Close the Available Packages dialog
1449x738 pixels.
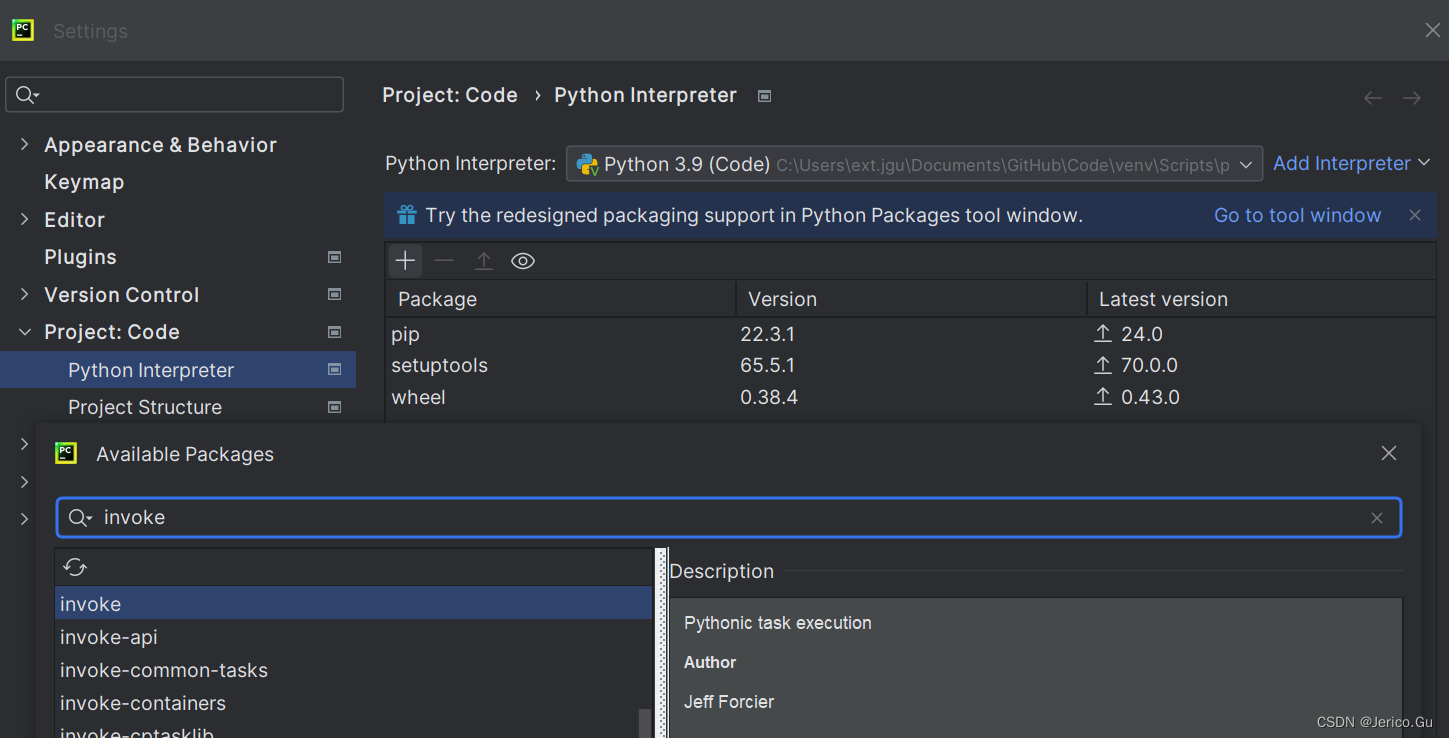point(1389,454)
